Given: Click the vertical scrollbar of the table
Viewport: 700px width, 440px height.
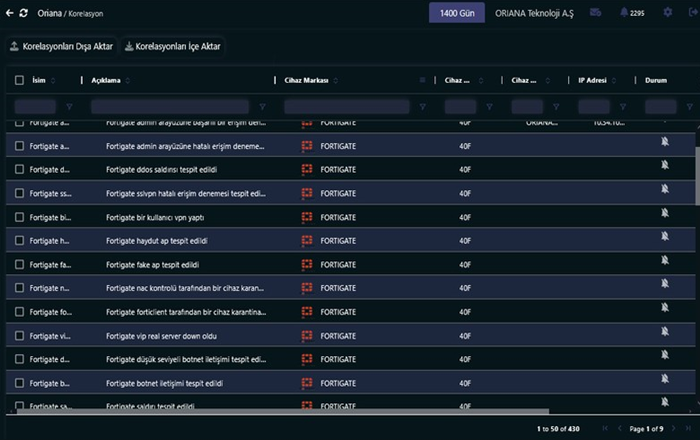Looking at the screenshot, I should 697,176.
